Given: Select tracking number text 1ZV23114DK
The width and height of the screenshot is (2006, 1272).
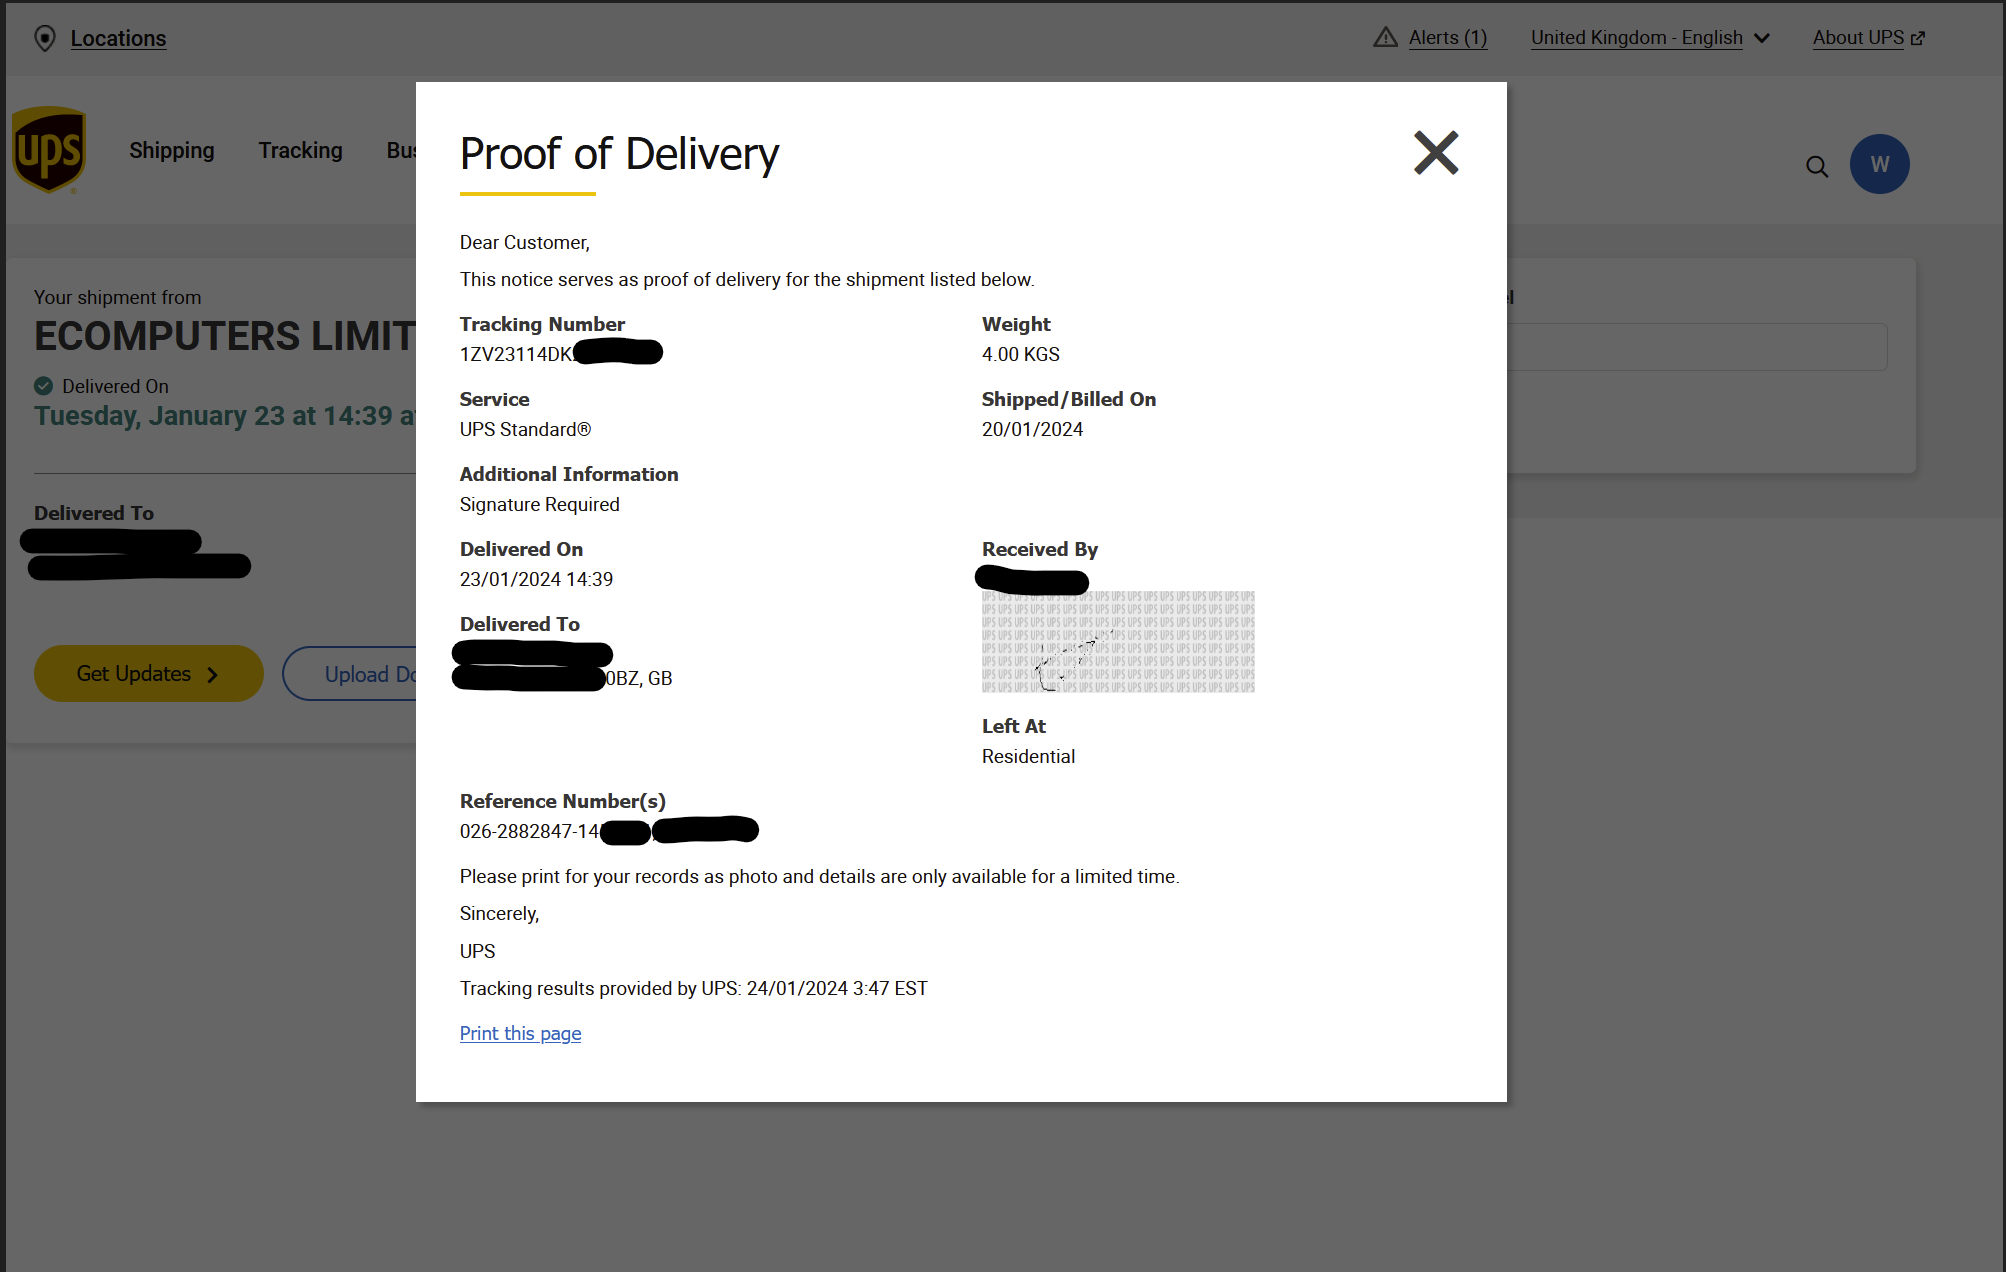Looking at the screenshot, I should (x=516, y=354).
